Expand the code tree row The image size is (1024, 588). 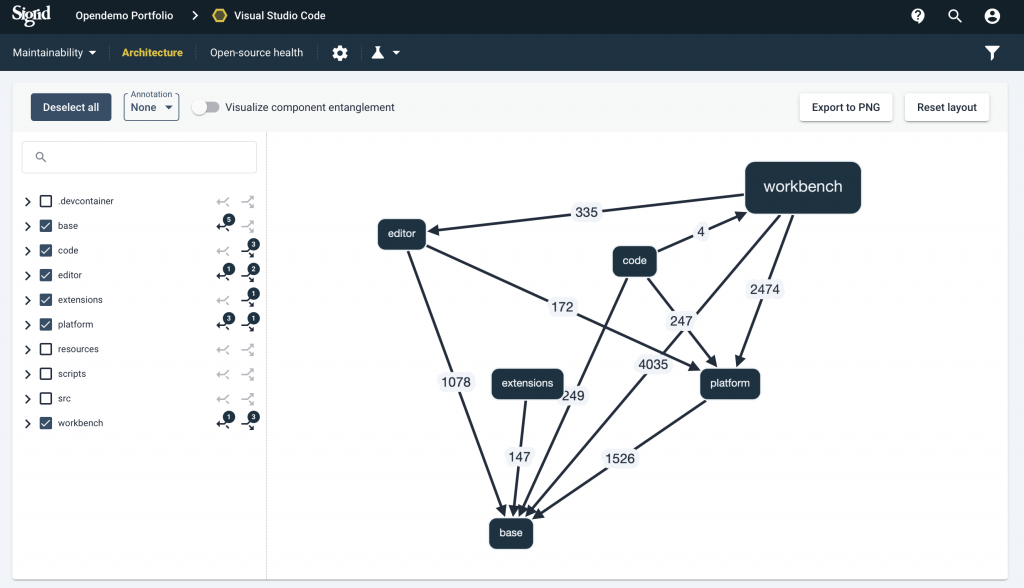[x=27, y=252]
